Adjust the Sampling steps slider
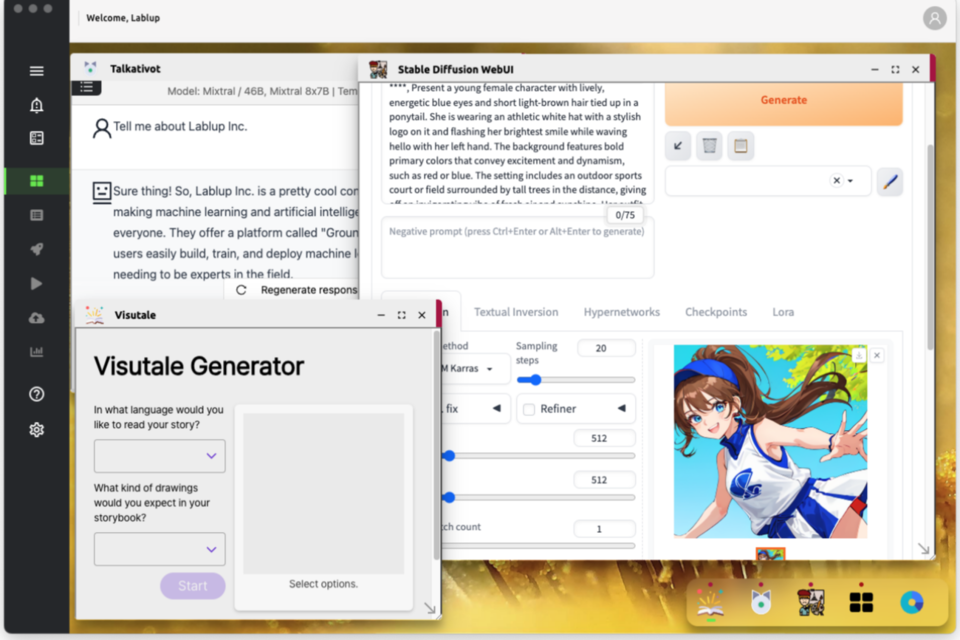 pos(535,380)
